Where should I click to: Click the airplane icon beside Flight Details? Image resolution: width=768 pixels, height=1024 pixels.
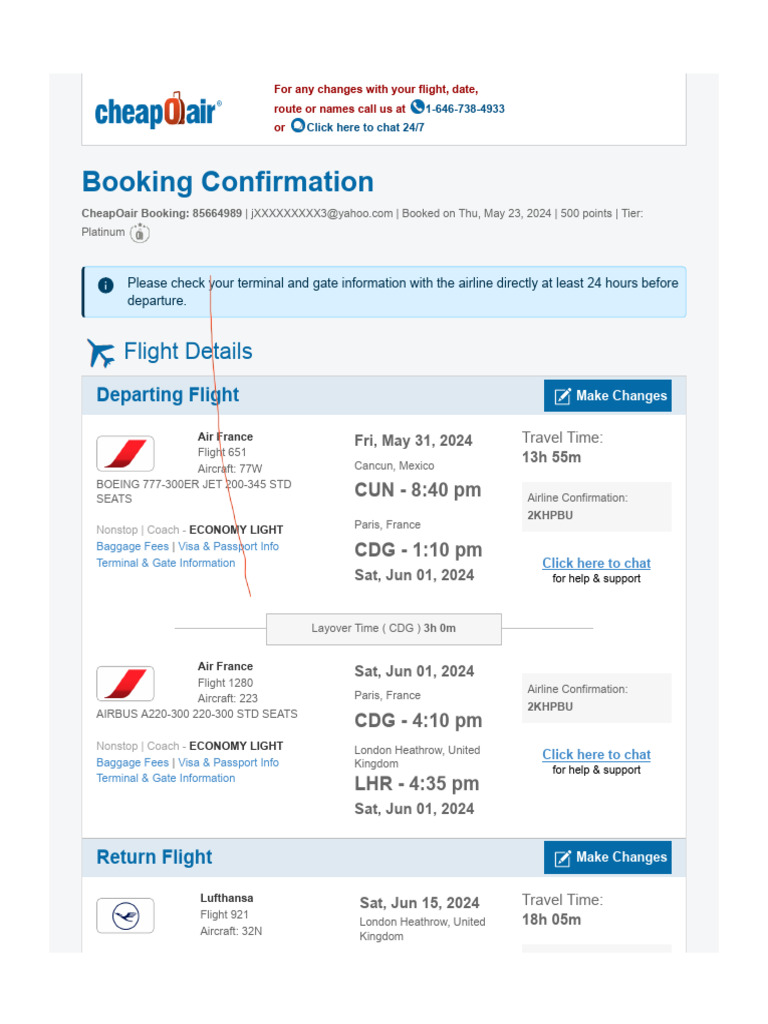pyautogui.click(x=101, y=353)
